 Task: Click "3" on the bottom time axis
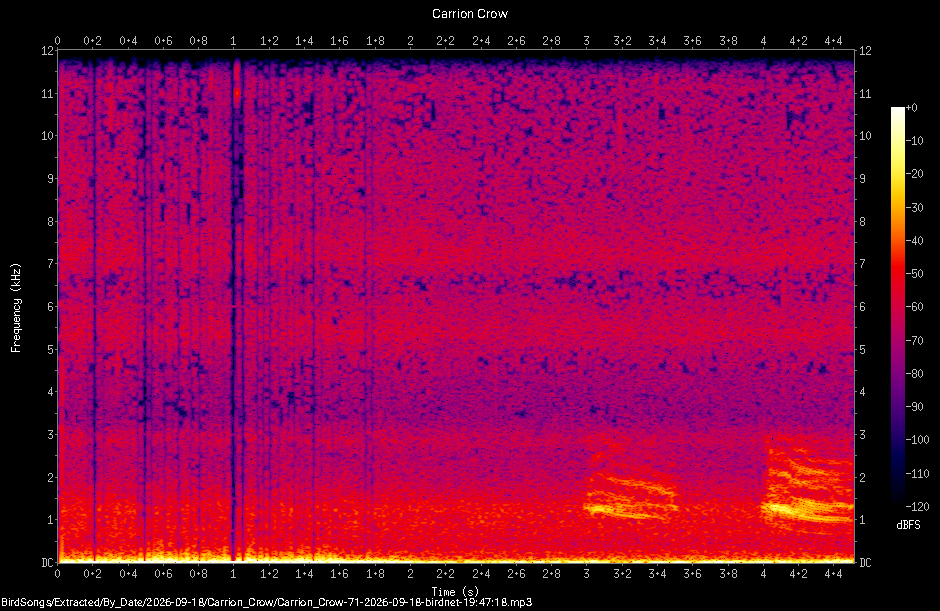pyautogui.click(x=586, y=574)
